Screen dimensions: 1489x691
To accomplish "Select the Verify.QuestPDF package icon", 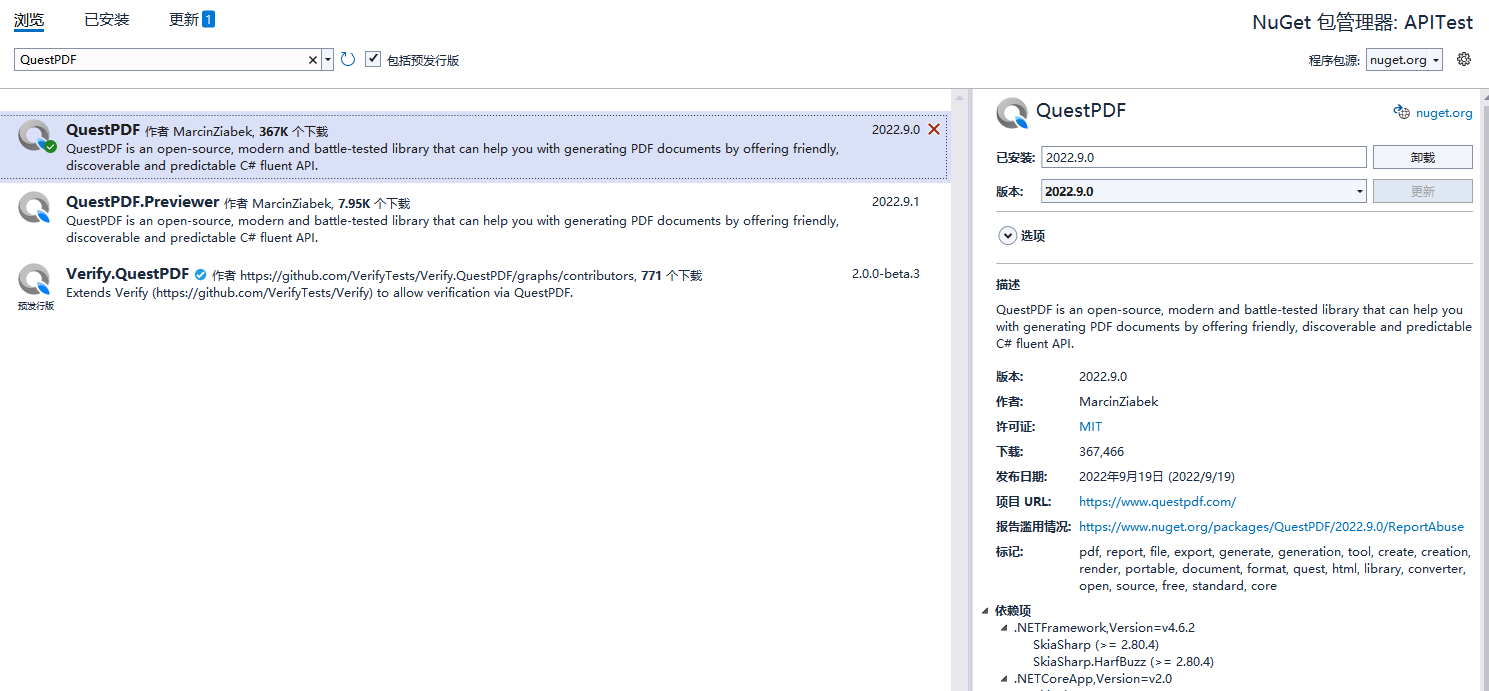I will (x=34, y=280).
